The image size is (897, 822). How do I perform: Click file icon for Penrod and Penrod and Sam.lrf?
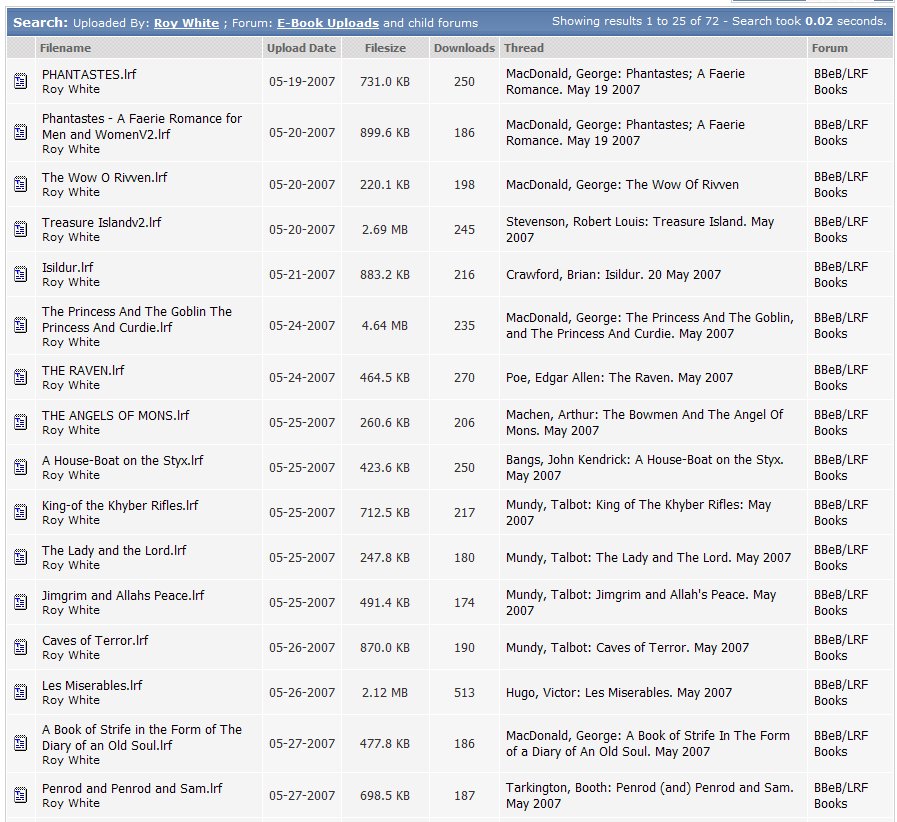pyautogui.click(x=21, y=795)
